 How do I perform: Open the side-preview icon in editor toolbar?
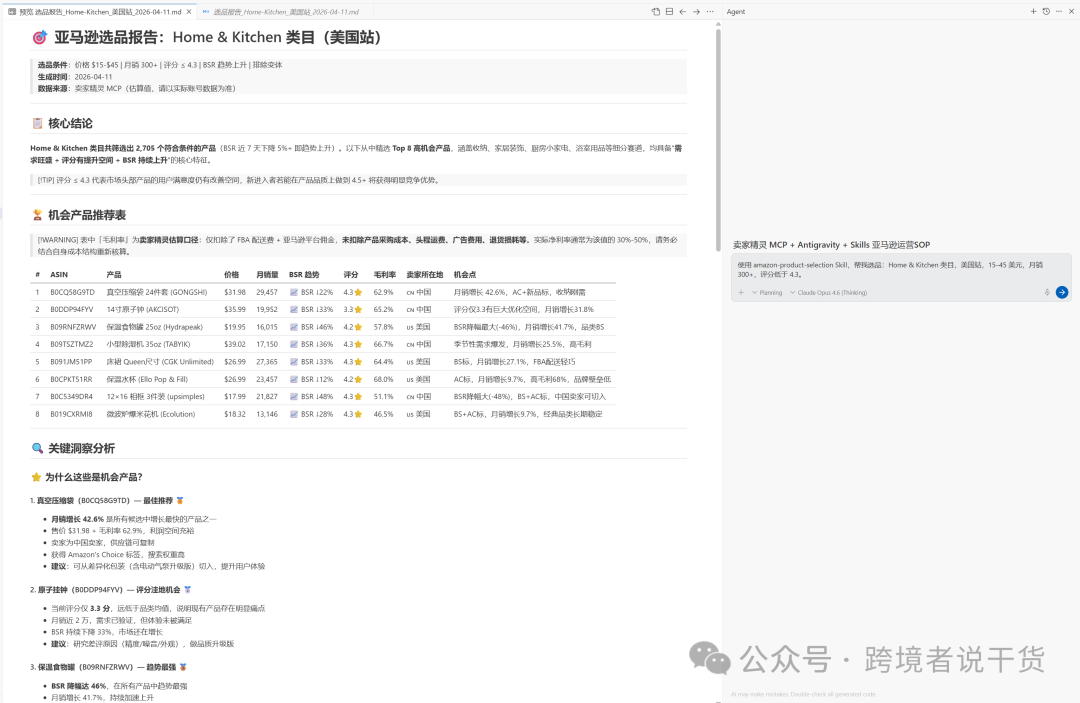(656, 12)
